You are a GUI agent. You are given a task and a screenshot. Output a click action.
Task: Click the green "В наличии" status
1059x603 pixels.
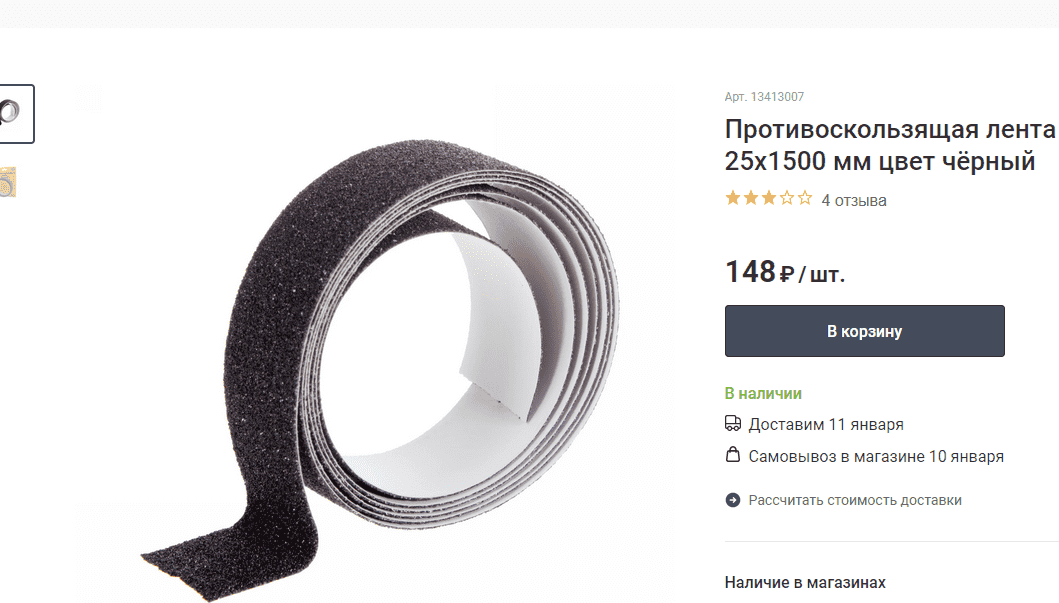coord(763,393)
